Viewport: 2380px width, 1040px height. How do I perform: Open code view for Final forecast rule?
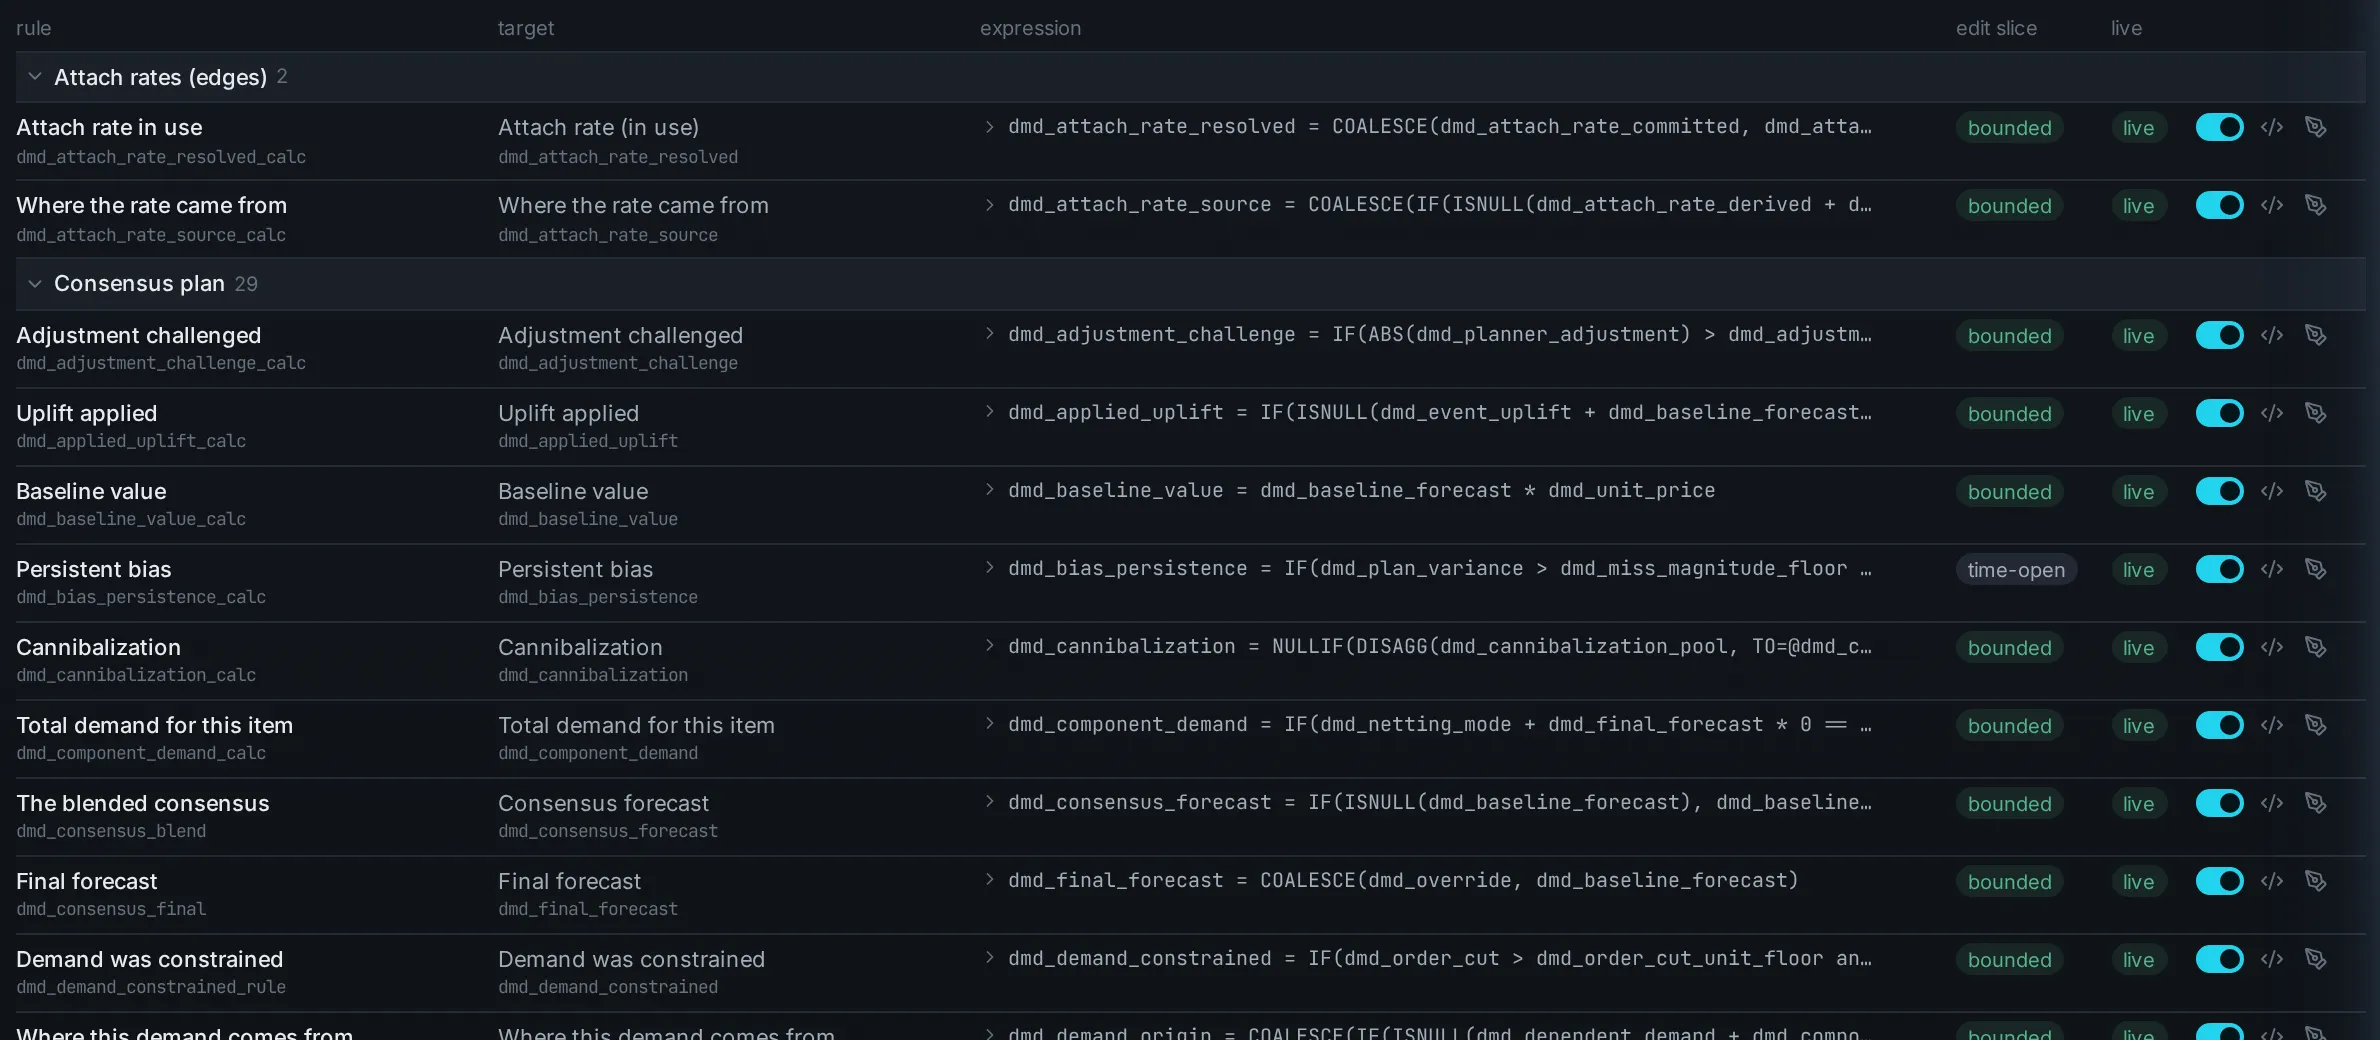tap(2272, 881)
